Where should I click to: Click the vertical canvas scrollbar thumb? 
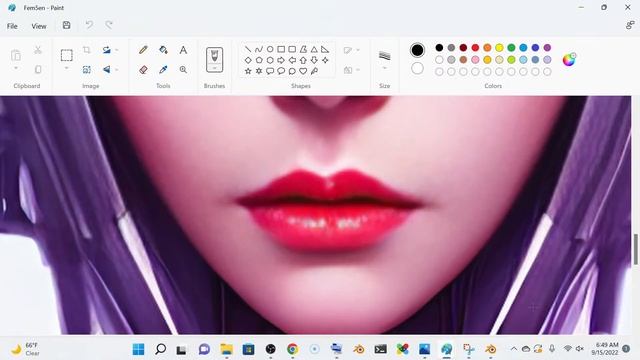[636, 249]
